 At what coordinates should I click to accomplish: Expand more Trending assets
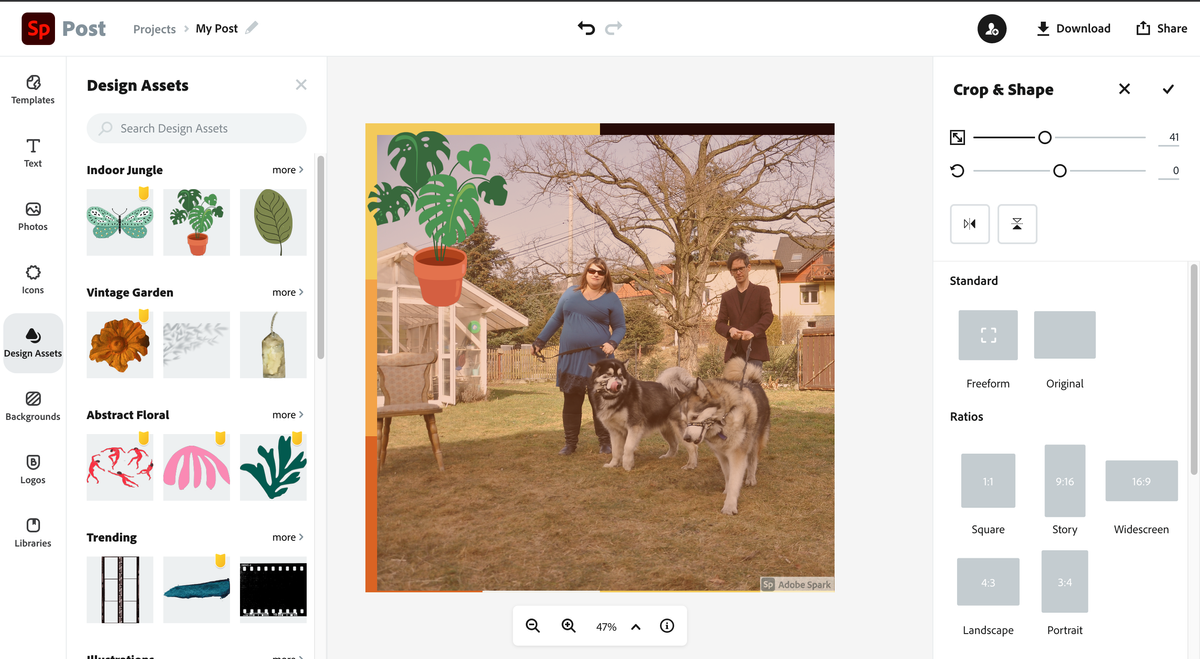click(284, 537)
